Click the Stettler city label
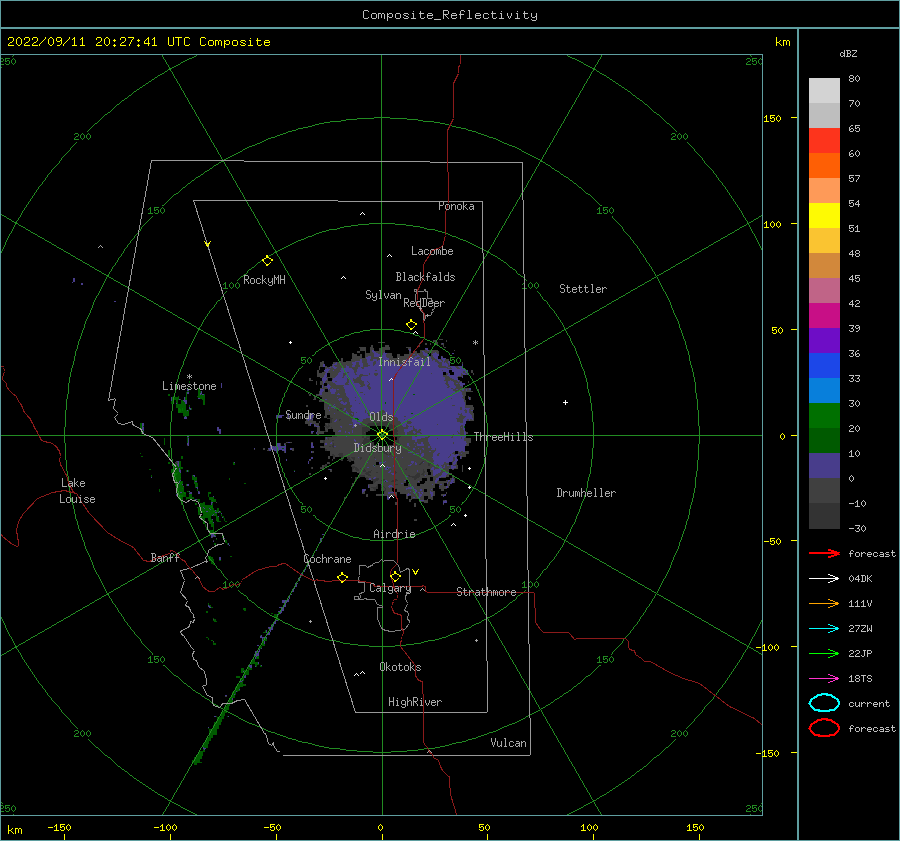The width and height of the screenshot is (900, 841). 583,289
